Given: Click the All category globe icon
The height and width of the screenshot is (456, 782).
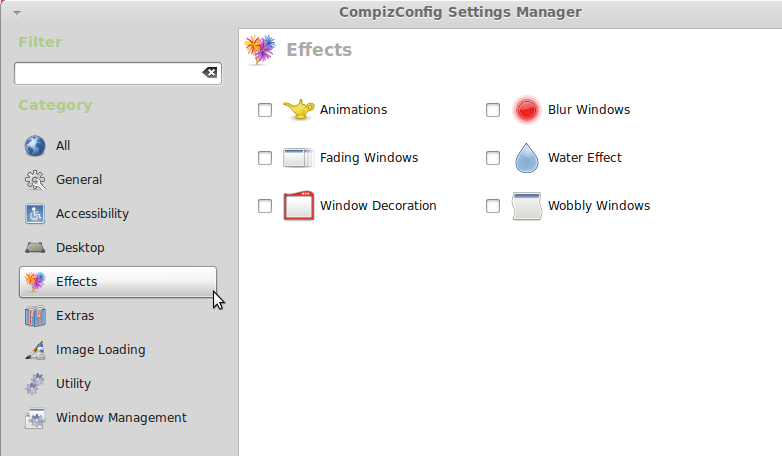Looking at the screenshot, I should click(x=35, y=146).
